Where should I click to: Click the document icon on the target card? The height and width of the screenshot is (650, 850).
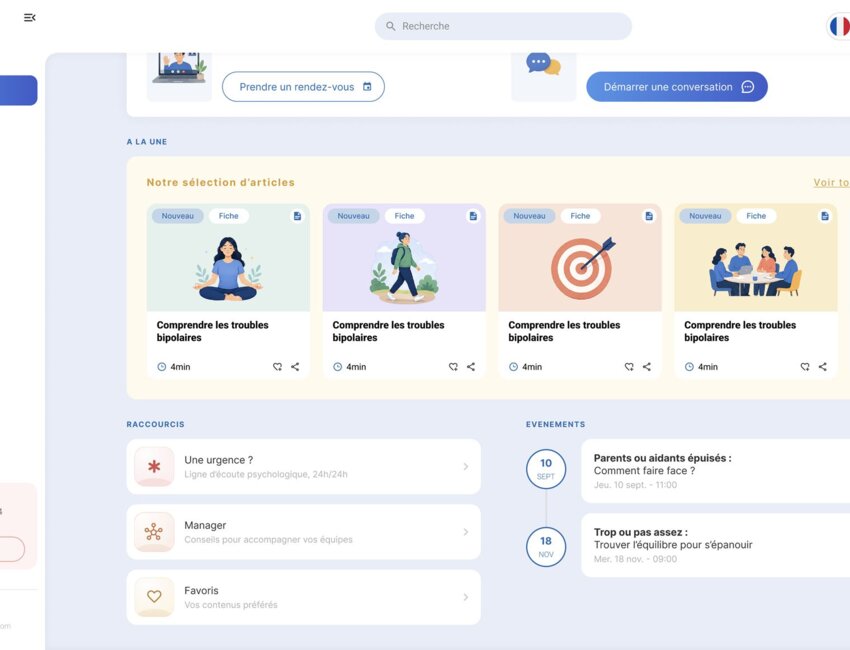[649, 216]
